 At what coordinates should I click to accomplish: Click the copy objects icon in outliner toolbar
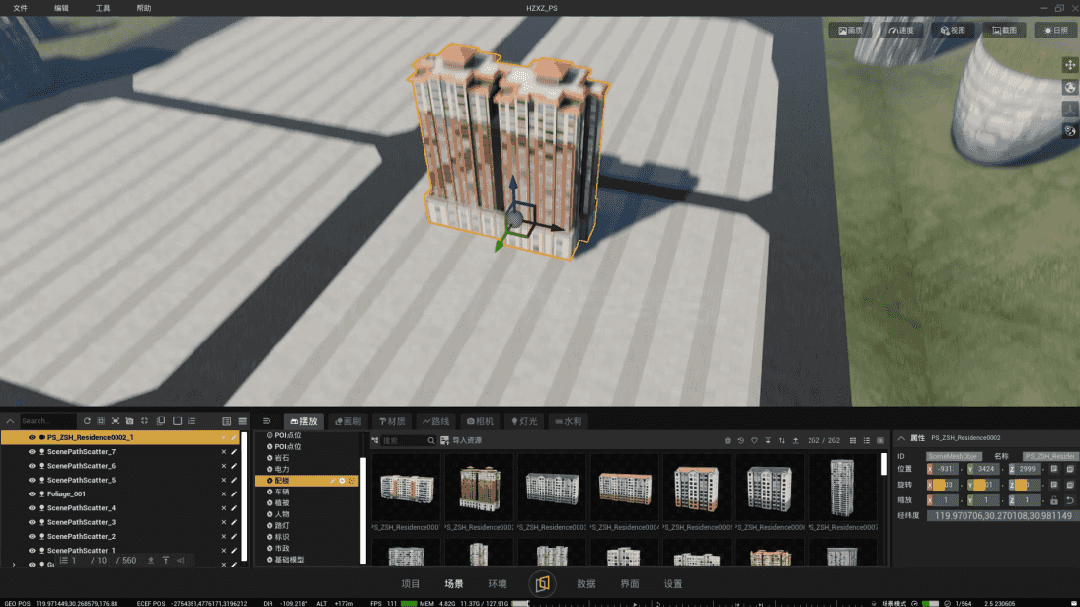[x=160, y=421]
